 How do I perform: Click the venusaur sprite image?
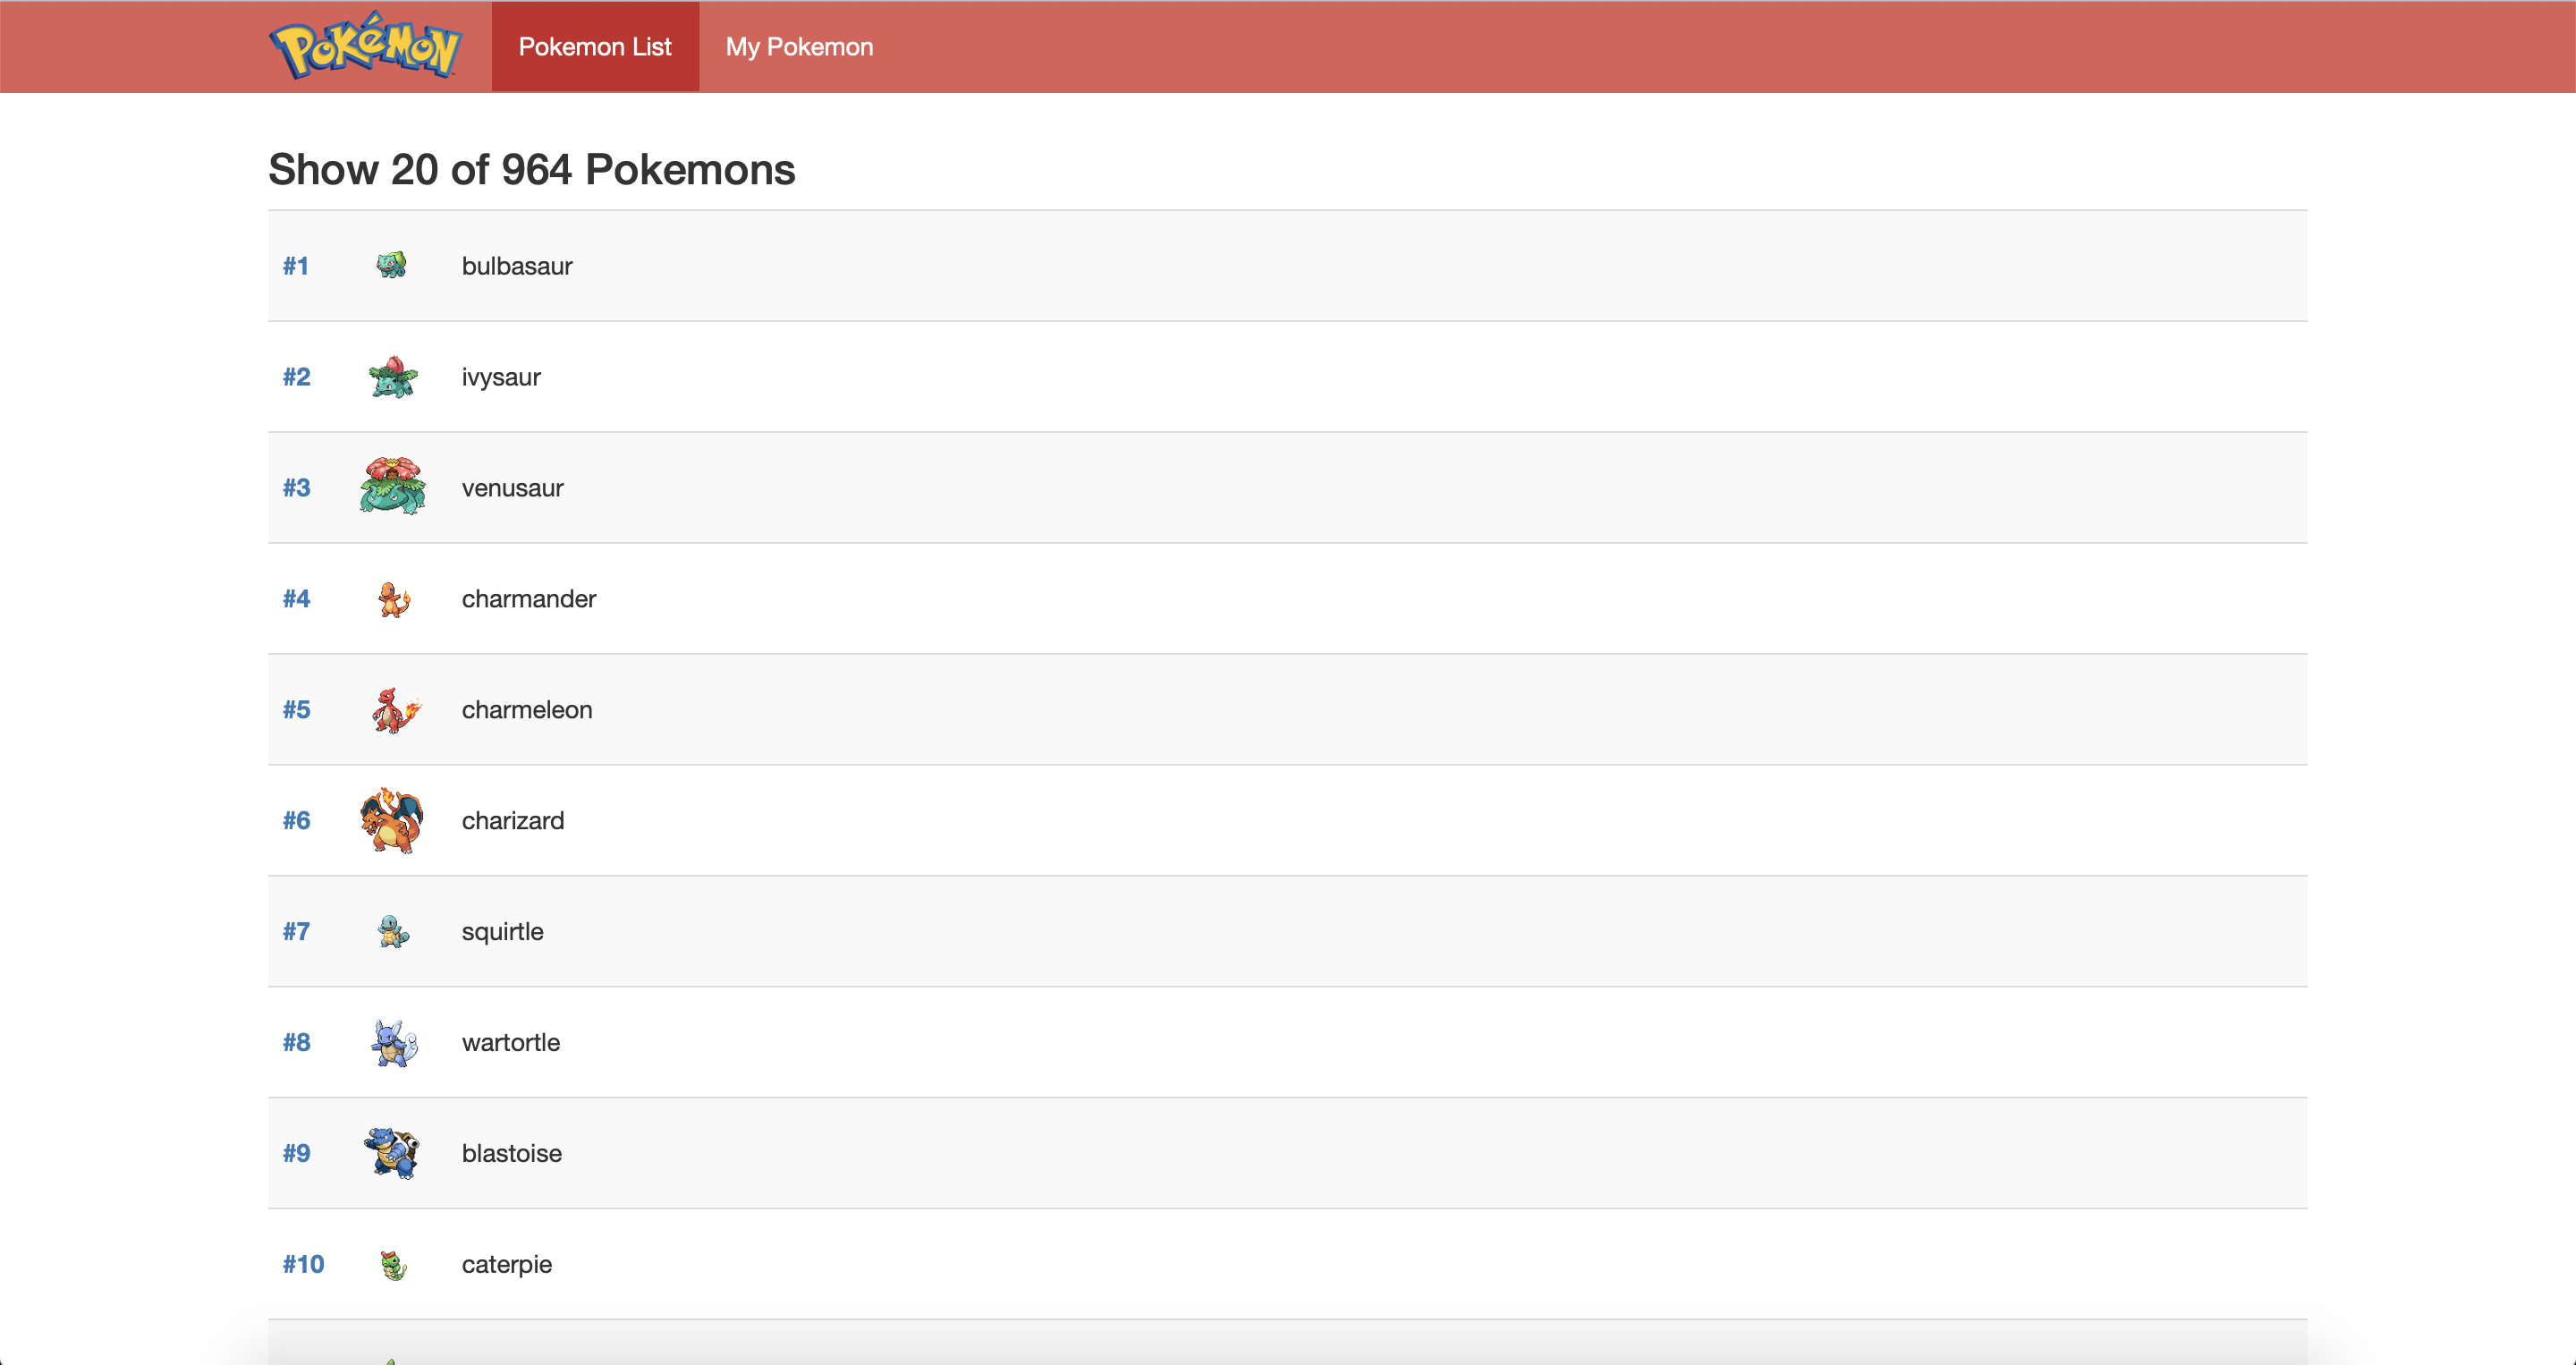tap(392, 487)
